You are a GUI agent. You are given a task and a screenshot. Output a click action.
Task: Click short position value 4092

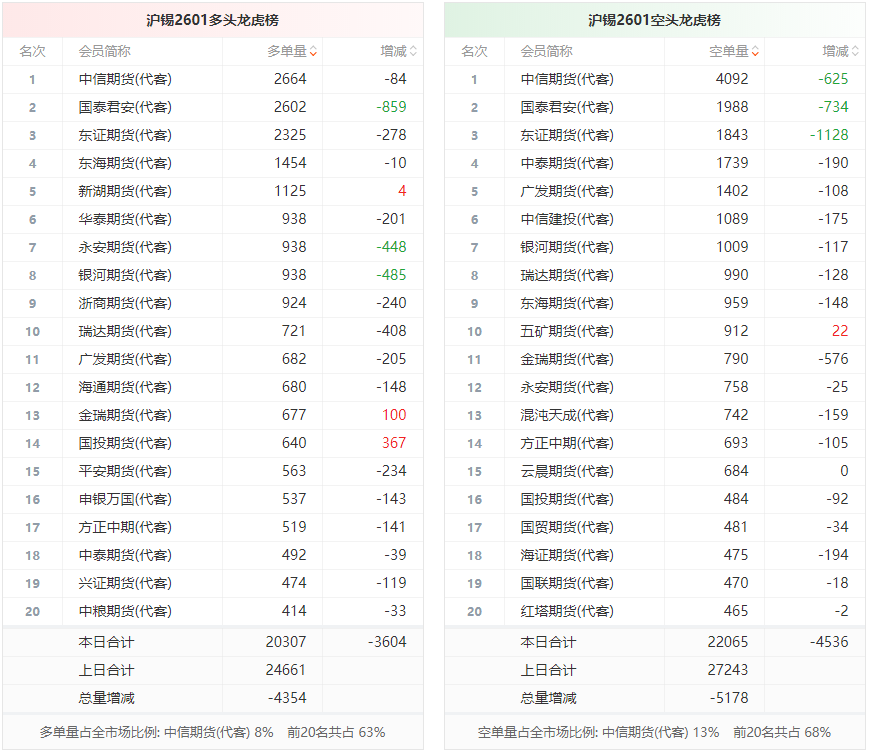732,79
